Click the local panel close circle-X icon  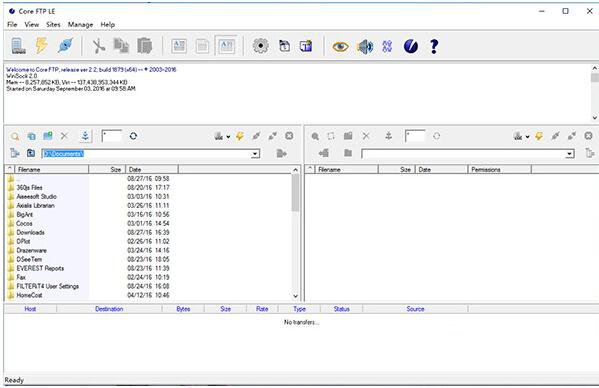(289, 136)
